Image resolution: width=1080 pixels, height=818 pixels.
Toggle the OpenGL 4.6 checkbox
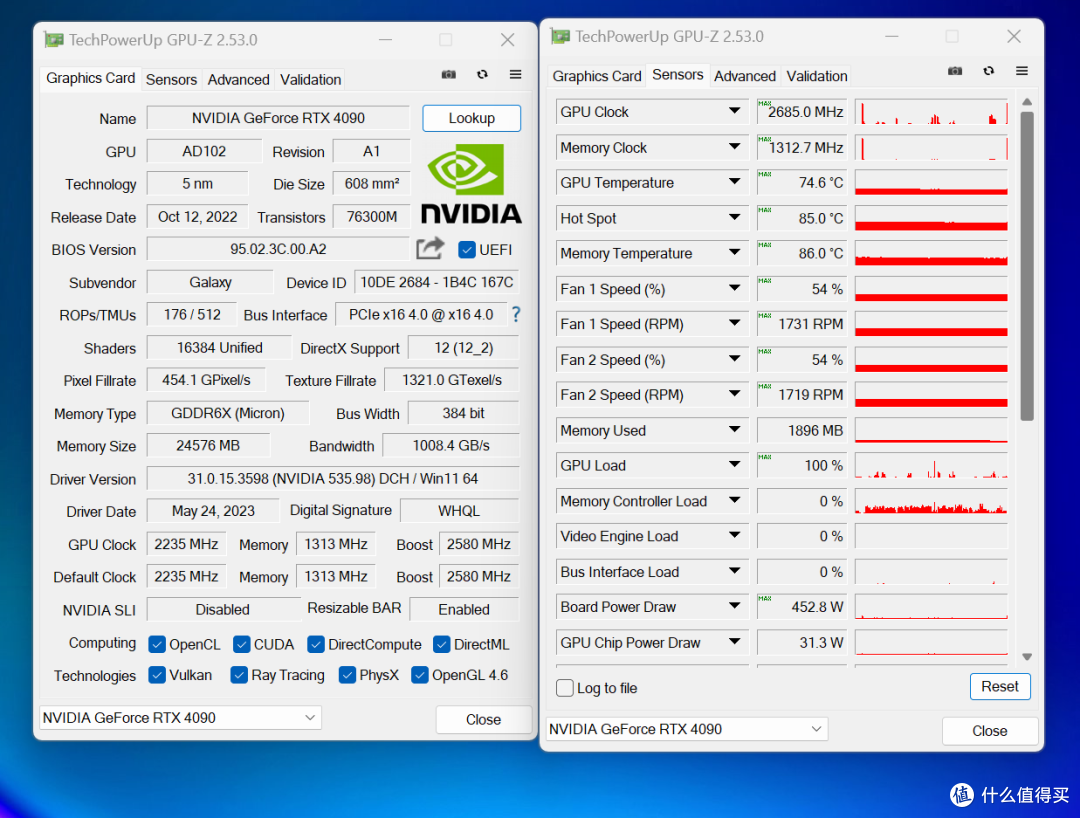(x=419, y=675)
